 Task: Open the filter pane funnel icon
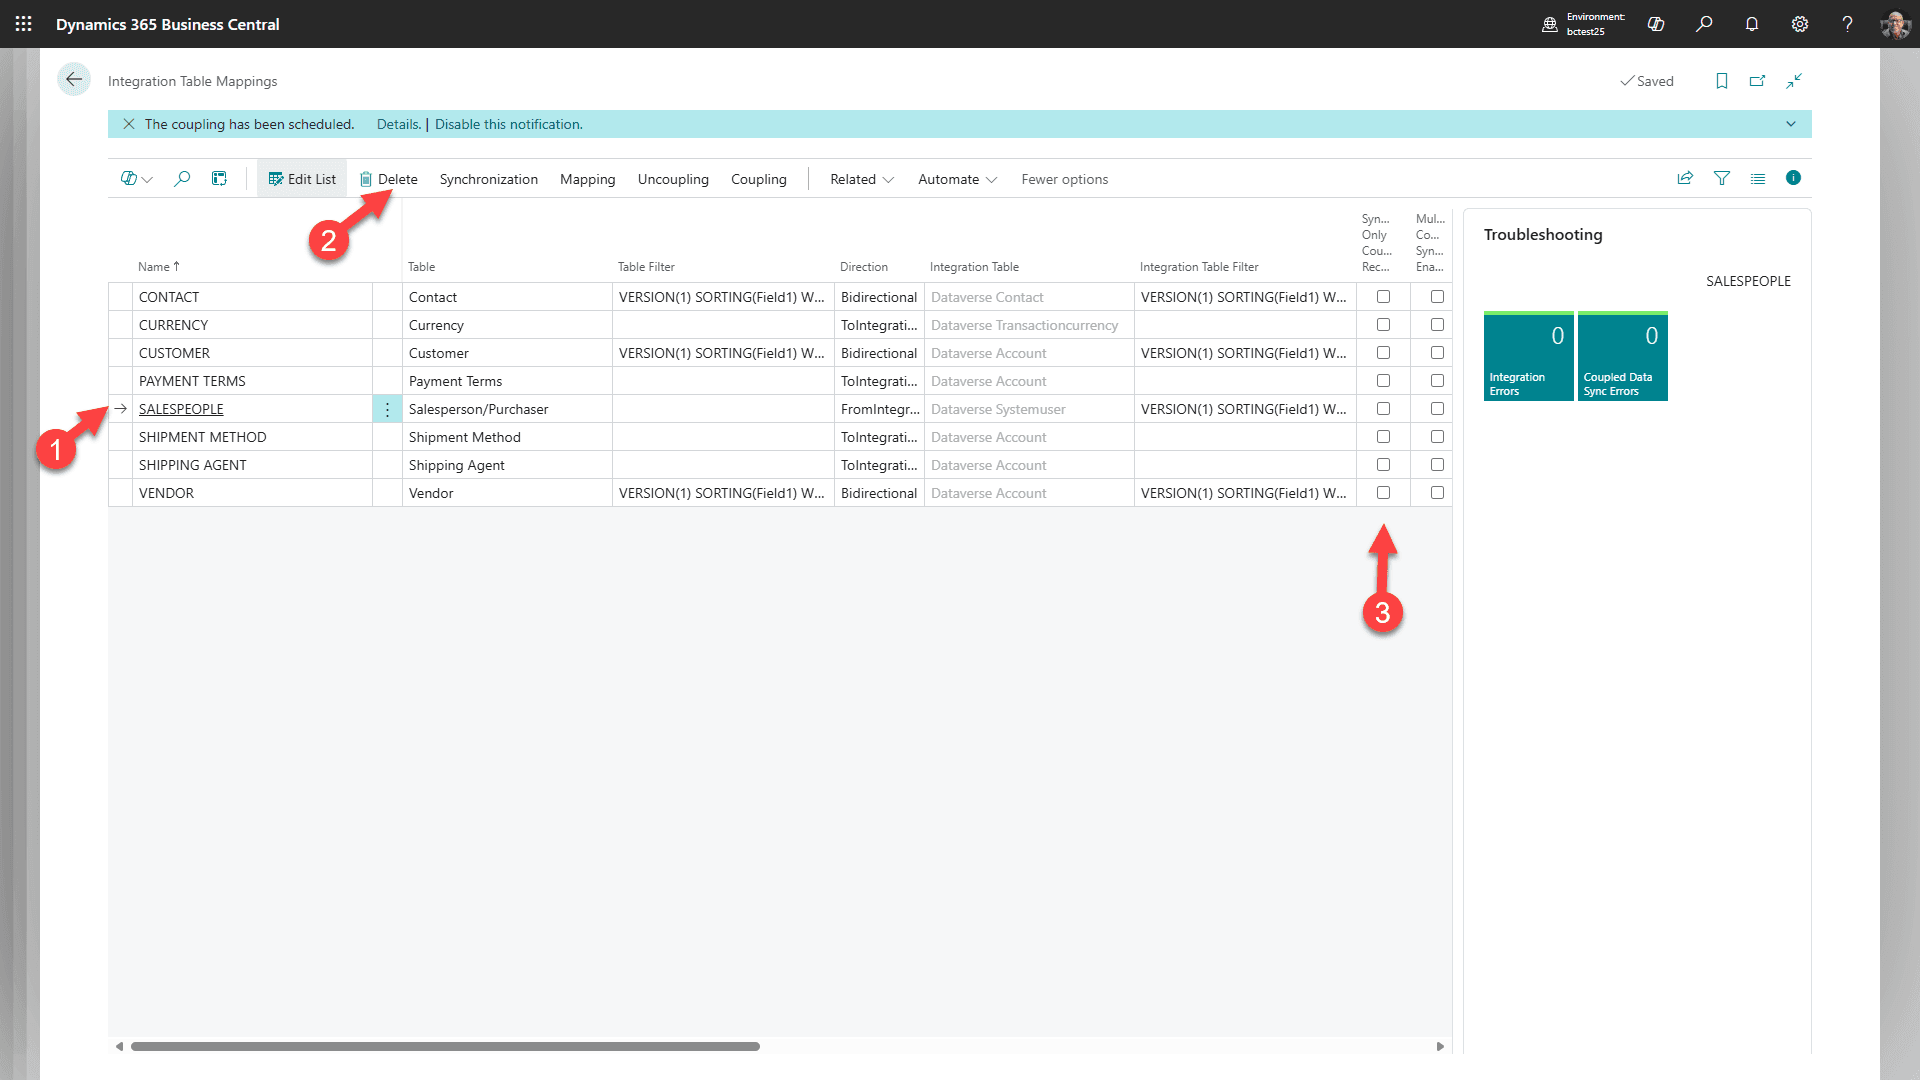point(1721,179)
